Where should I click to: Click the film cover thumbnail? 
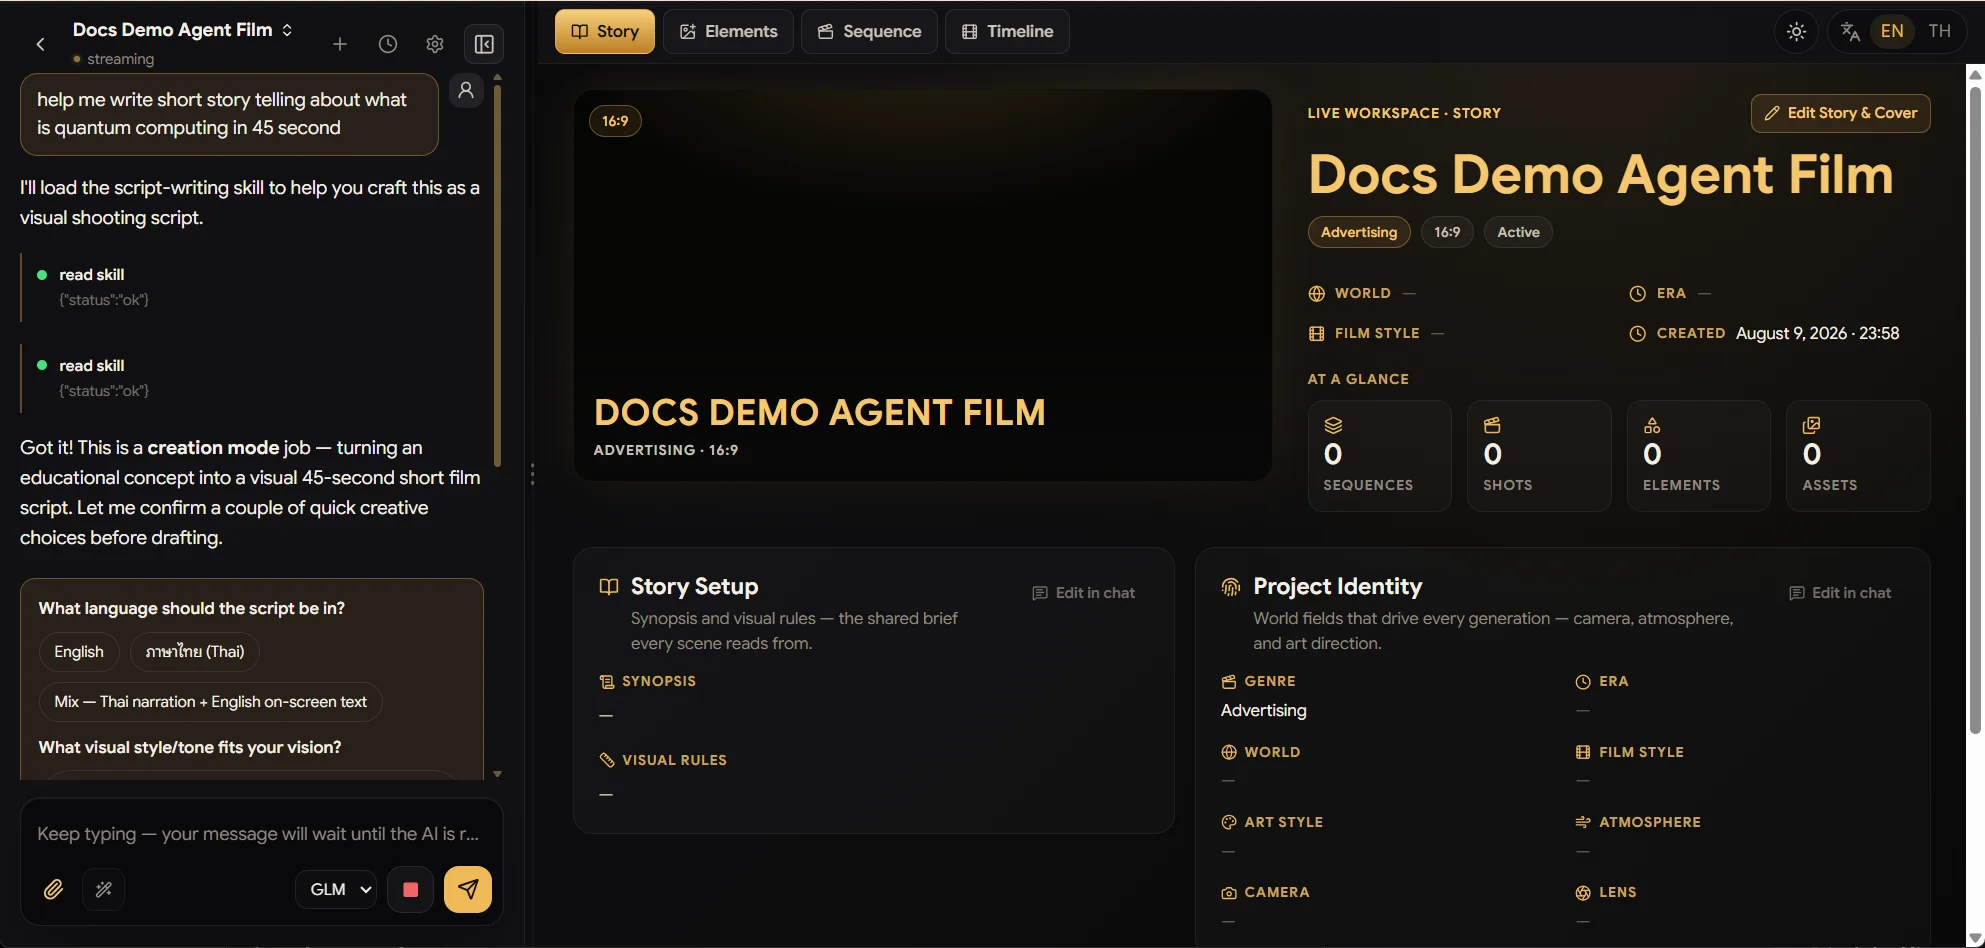coord(922,285)
